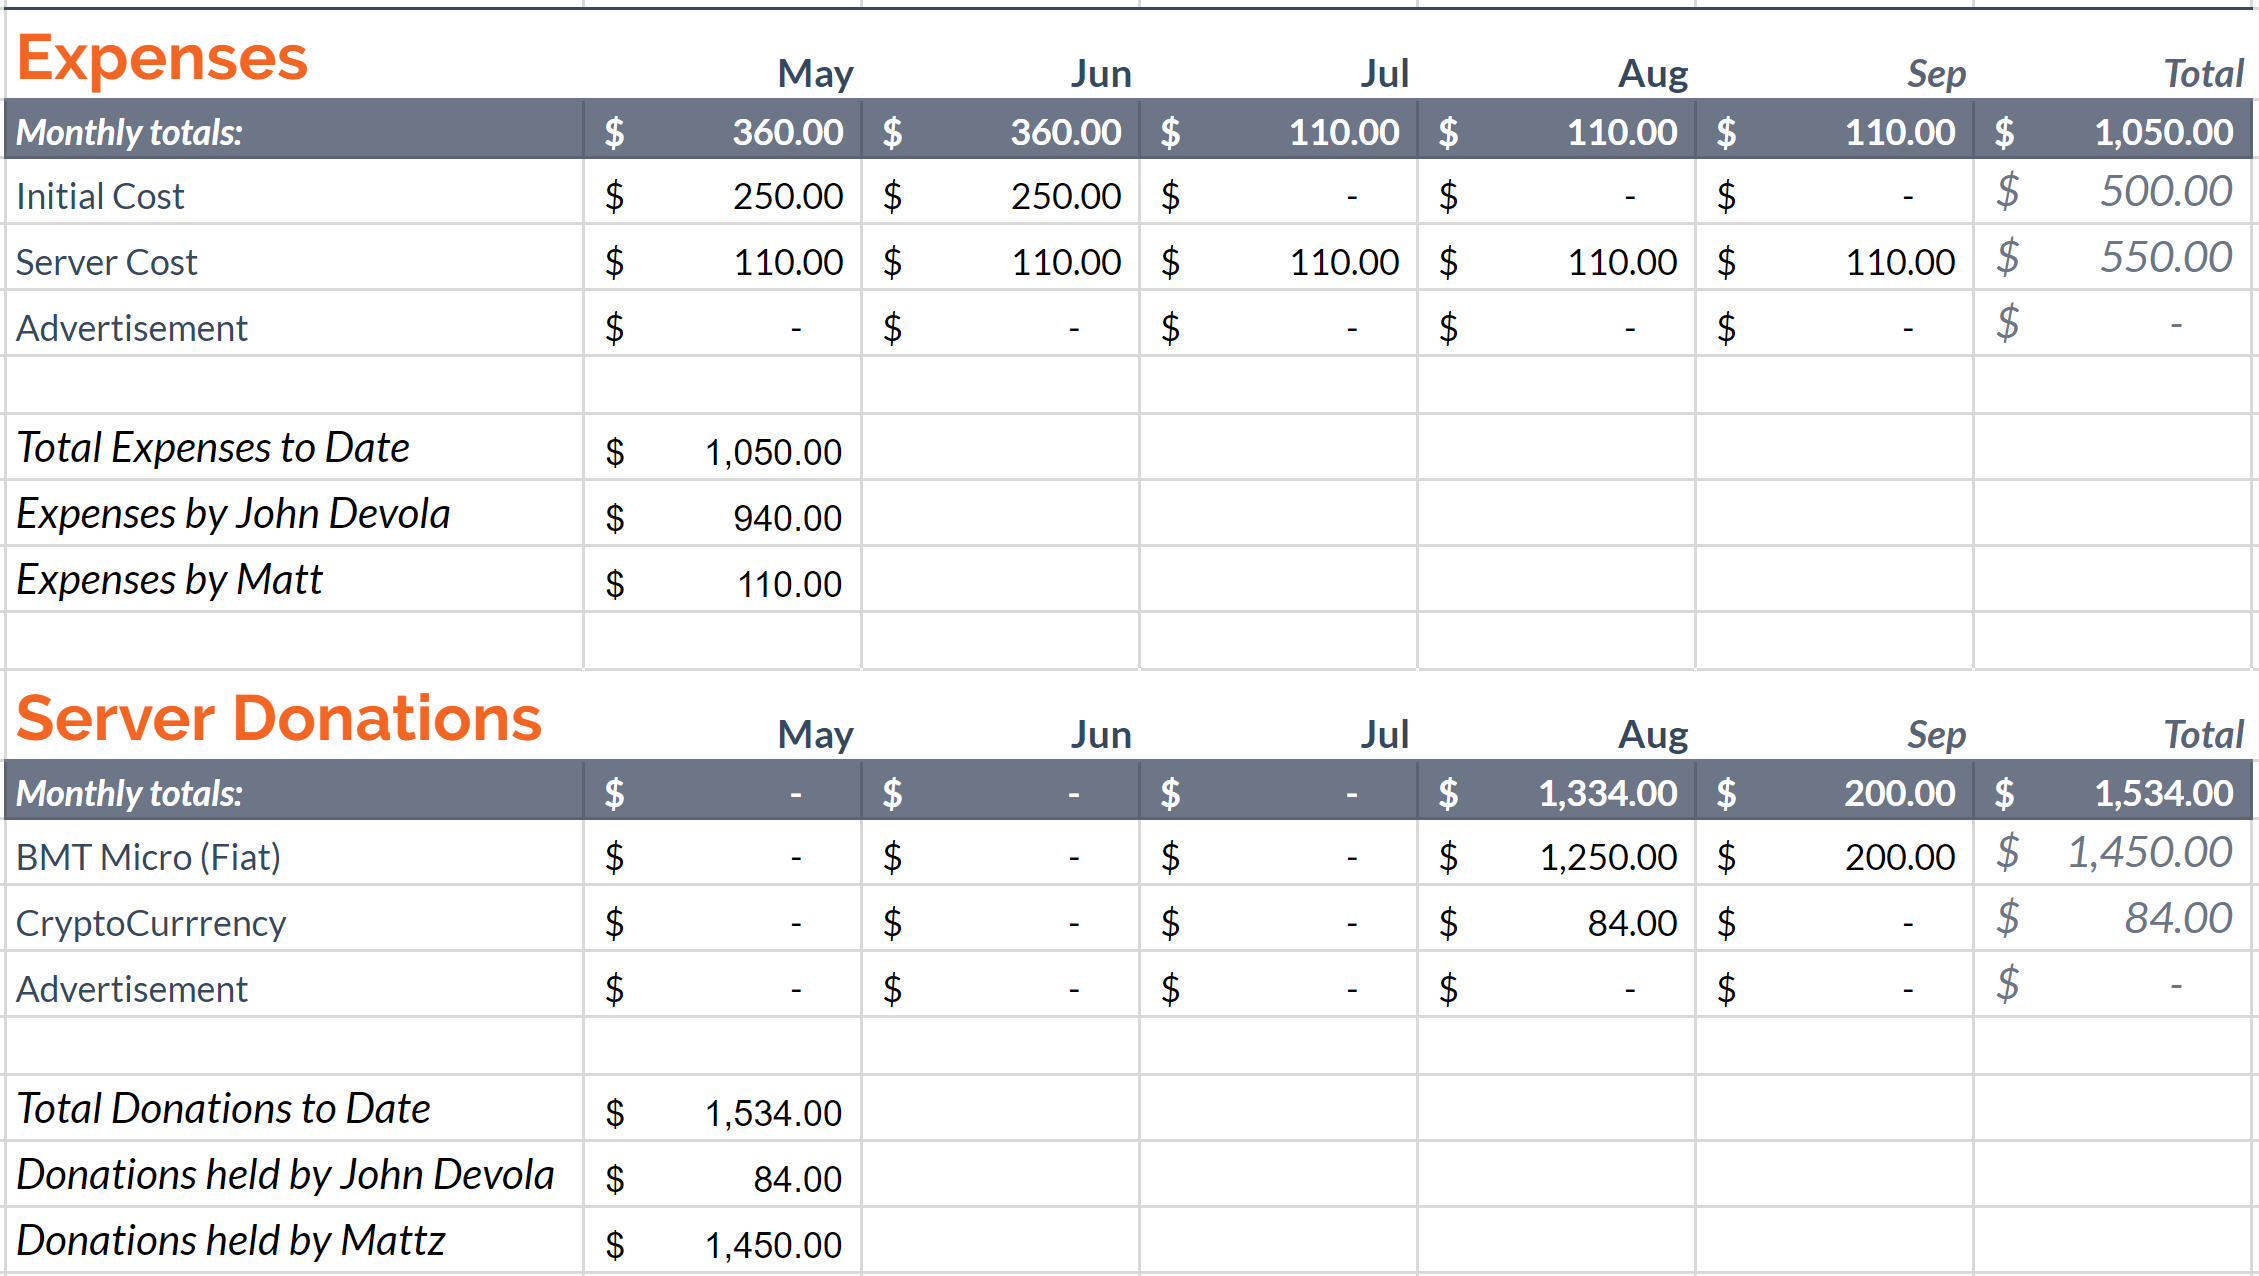The width and height of the screenshot is (2259, 1276).
Task: Click BMT Micro (Fiat) row label
Action: click(148, 857)
